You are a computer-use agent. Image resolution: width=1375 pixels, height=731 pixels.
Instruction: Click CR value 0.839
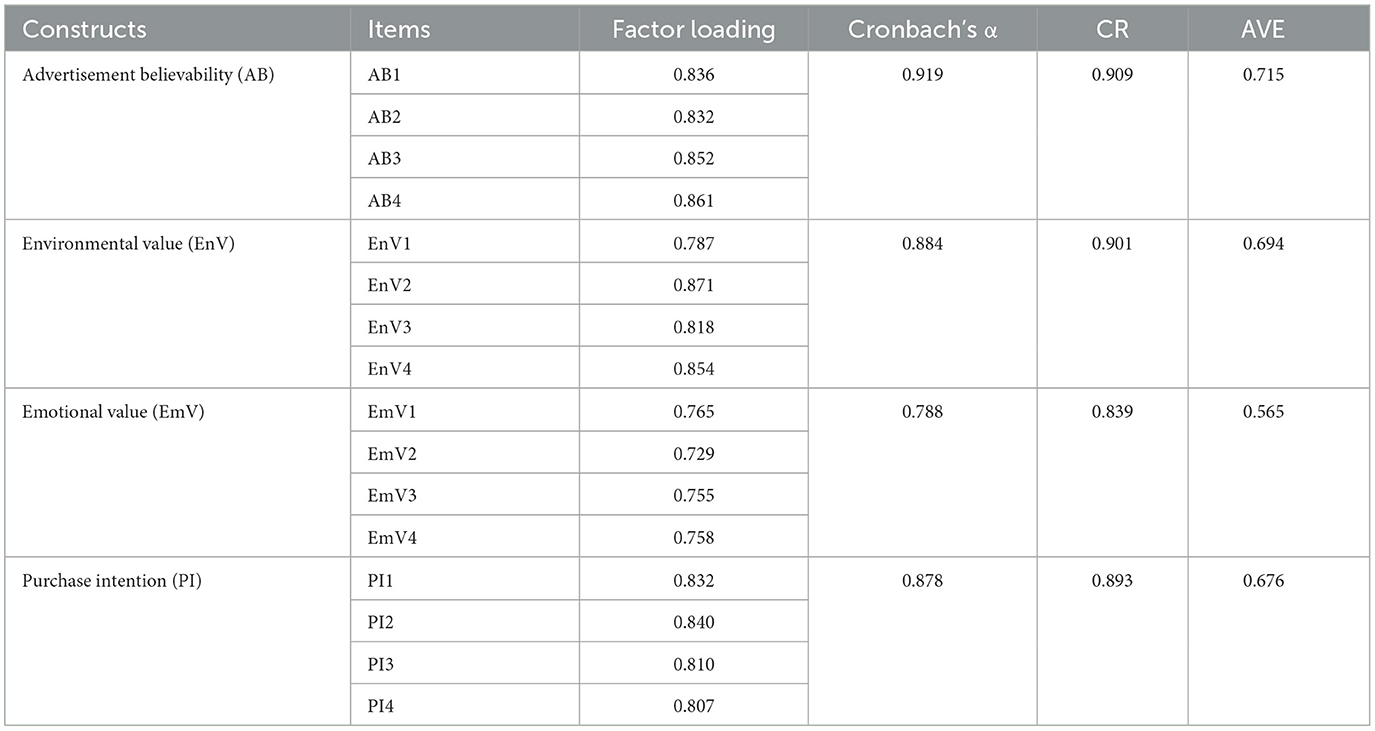pyautogui.click(x=1112, y=412)
